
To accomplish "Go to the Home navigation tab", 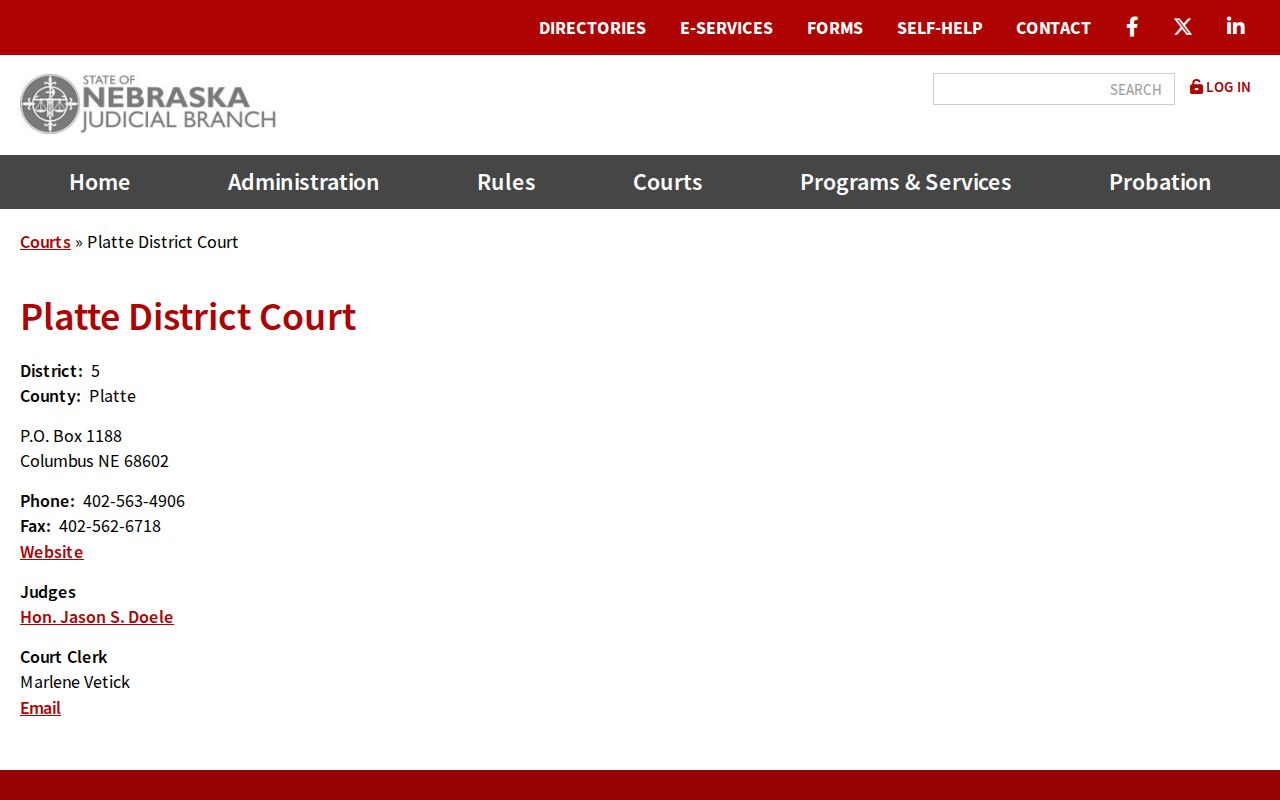I will coord(100,182).
